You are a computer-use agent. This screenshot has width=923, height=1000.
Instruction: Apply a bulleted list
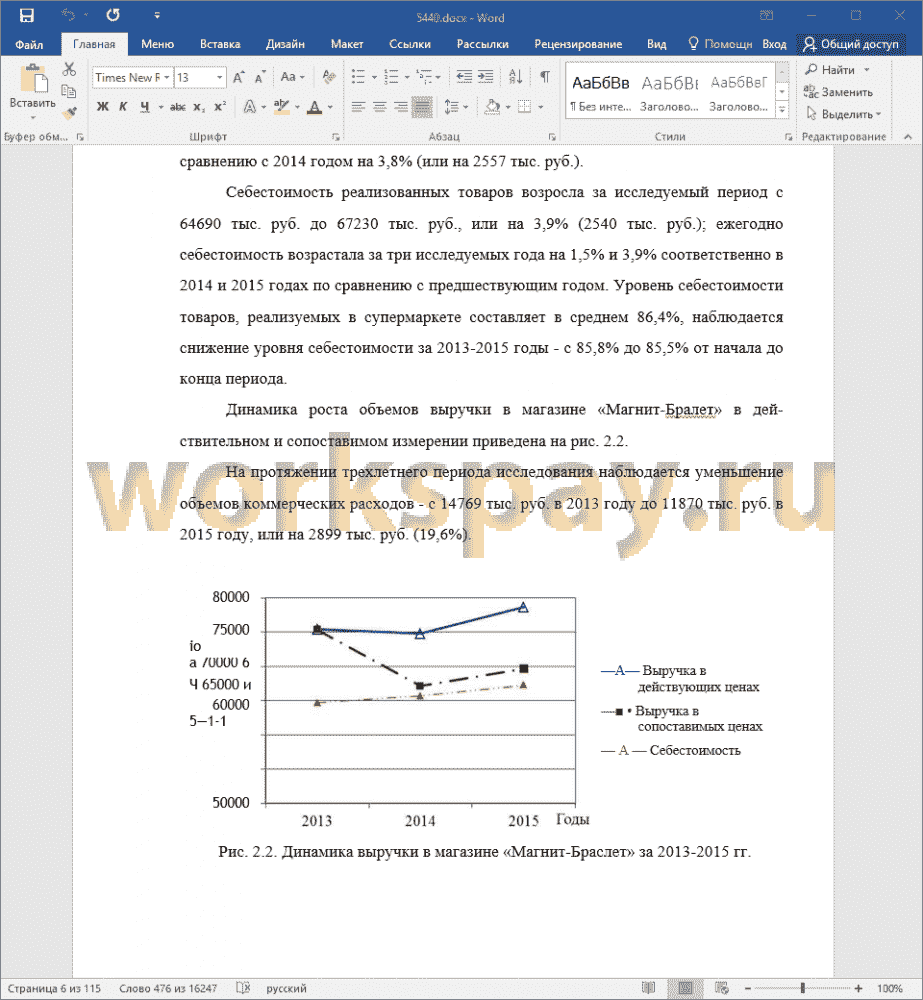tap(358, 77)
